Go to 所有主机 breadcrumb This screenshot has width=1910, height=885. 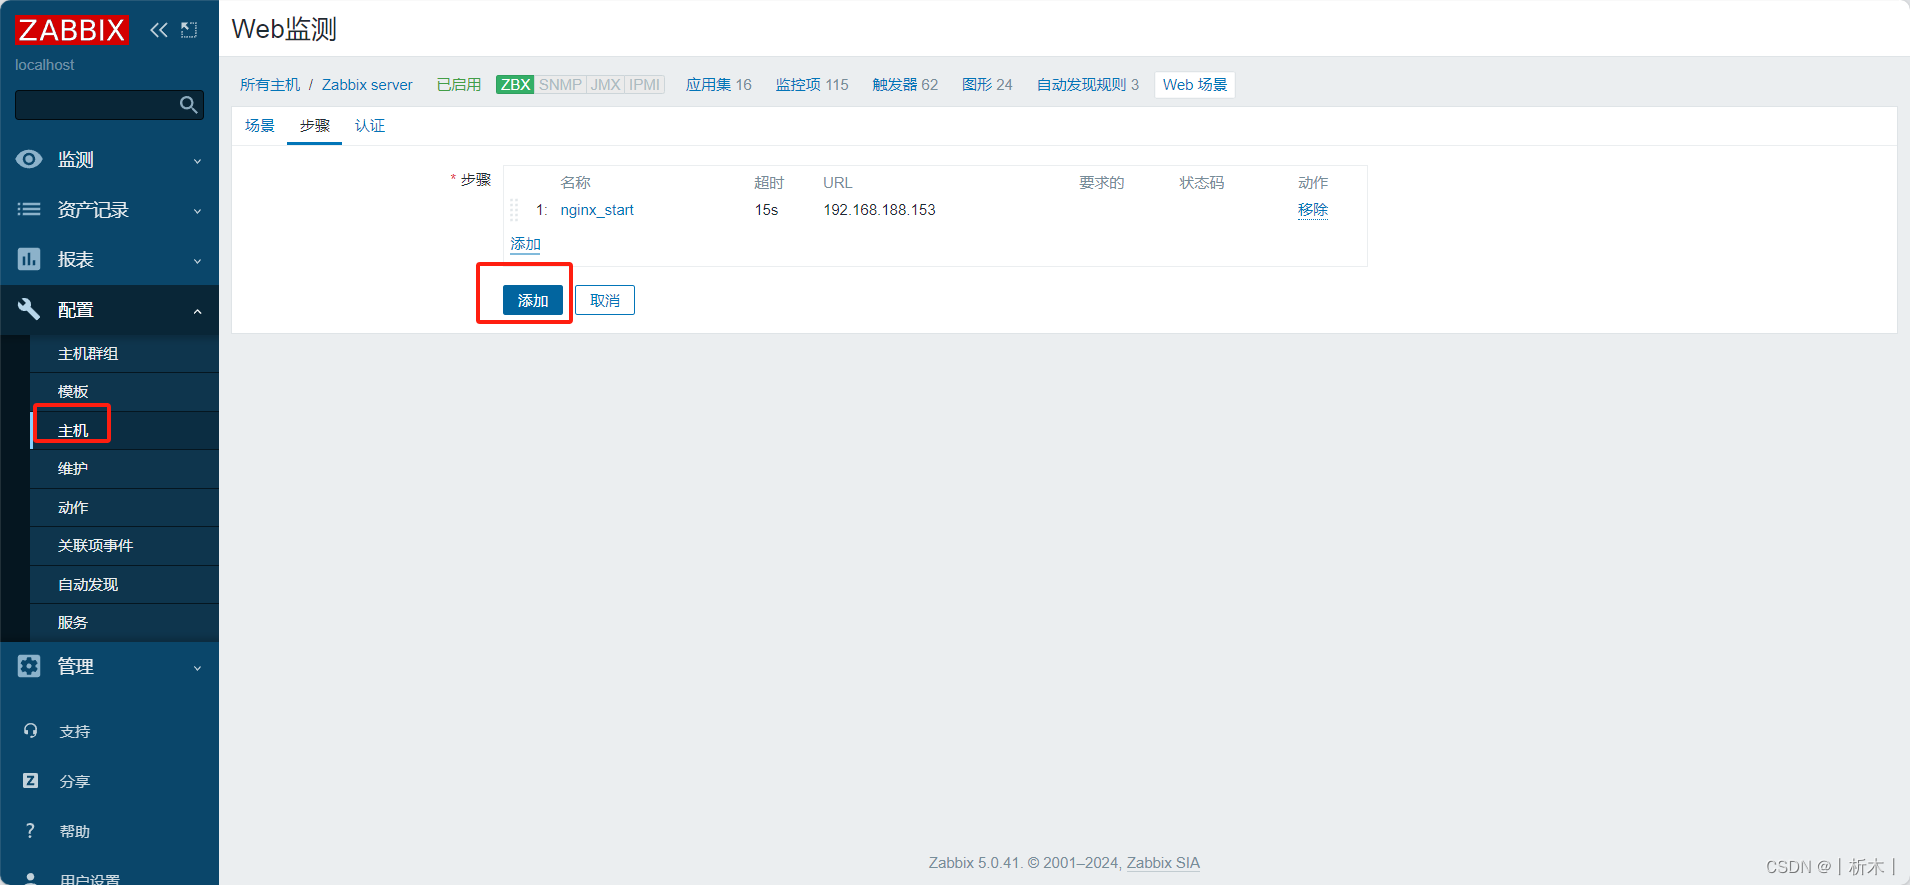tap(270, 85)
